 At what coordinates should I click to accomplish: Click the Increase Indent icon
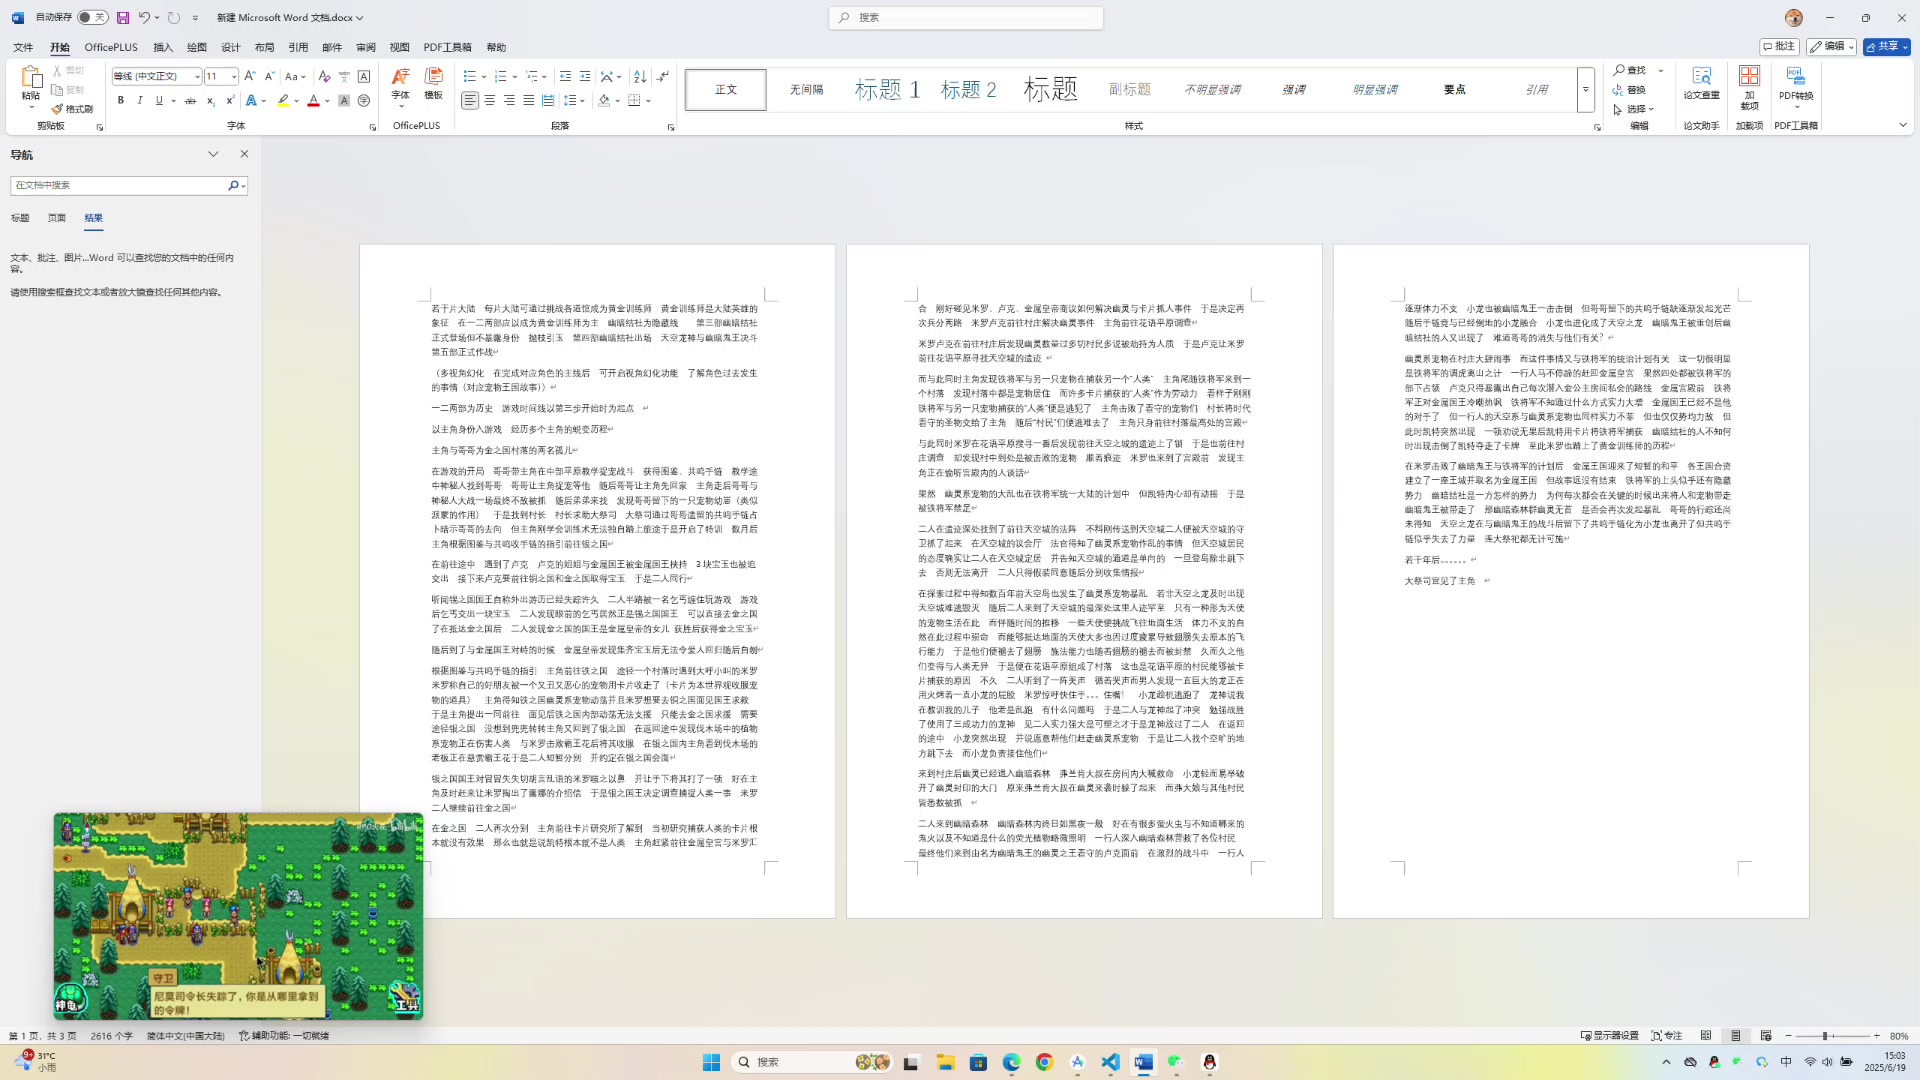[x=585, y=76]
